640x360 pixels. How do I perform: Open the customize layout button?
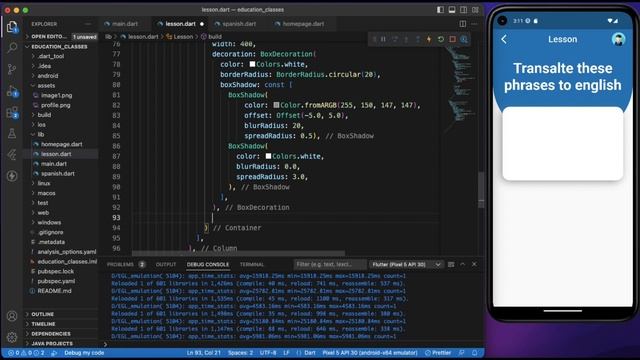[x=476, y=9]
